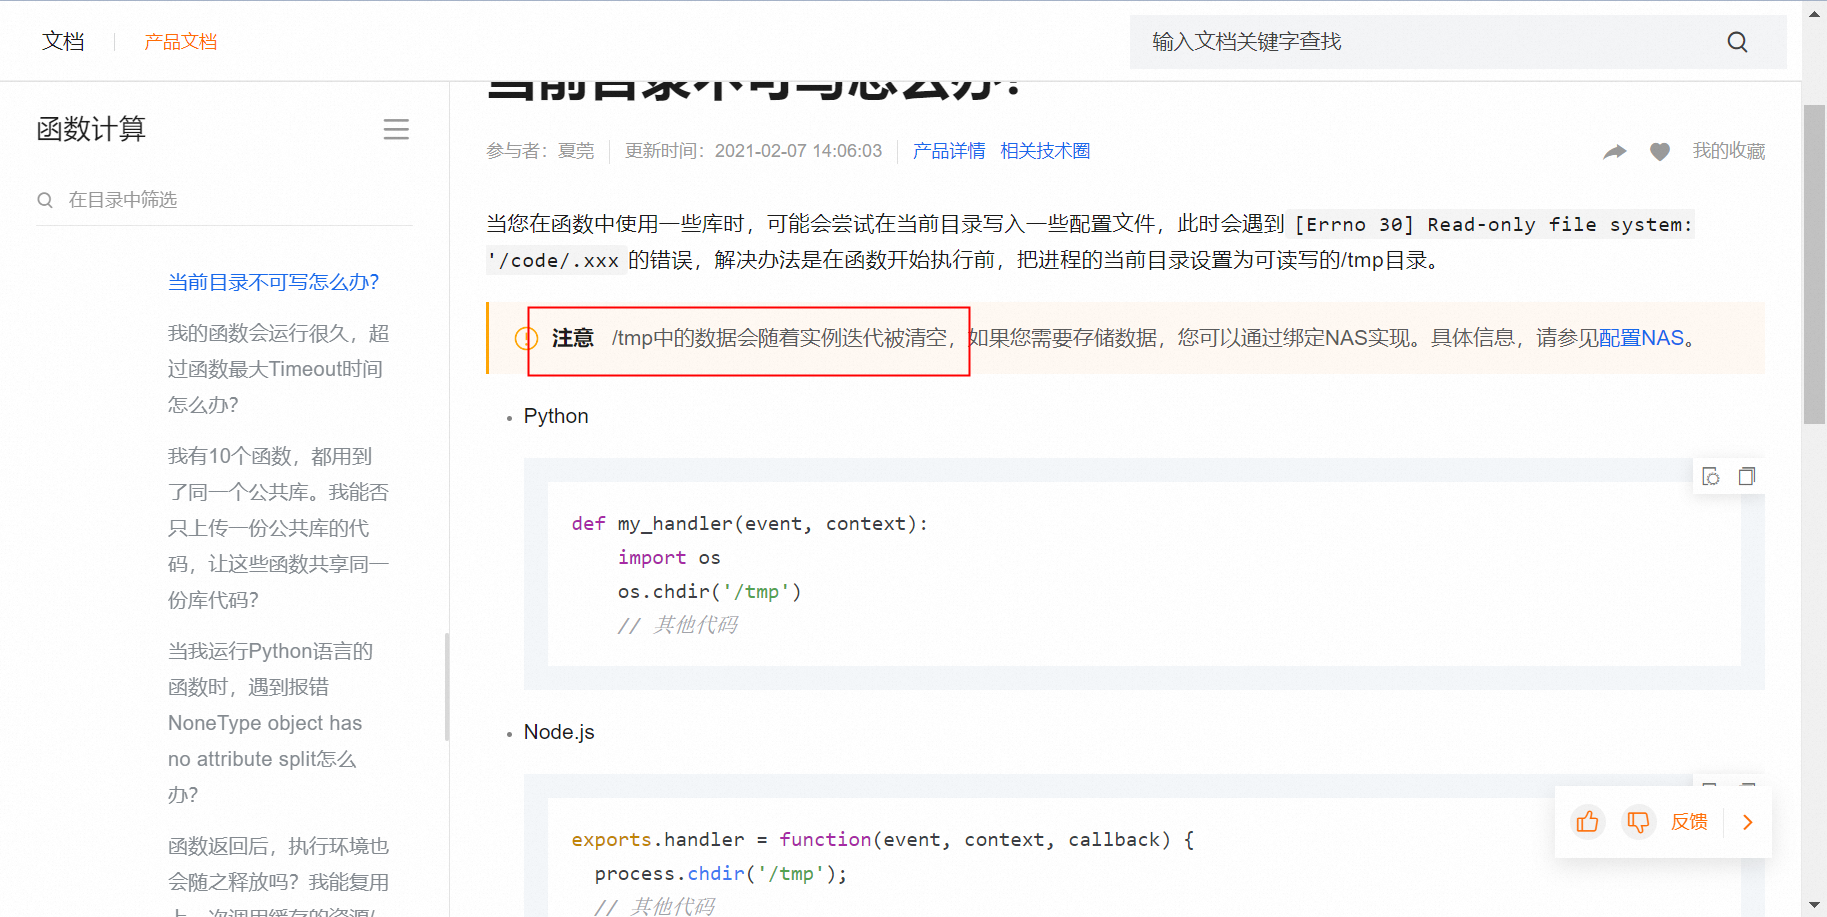Select sidebar item about NoneType object split
The width and height of the screenshot is (1827, 917).
(x=270, y=723)
